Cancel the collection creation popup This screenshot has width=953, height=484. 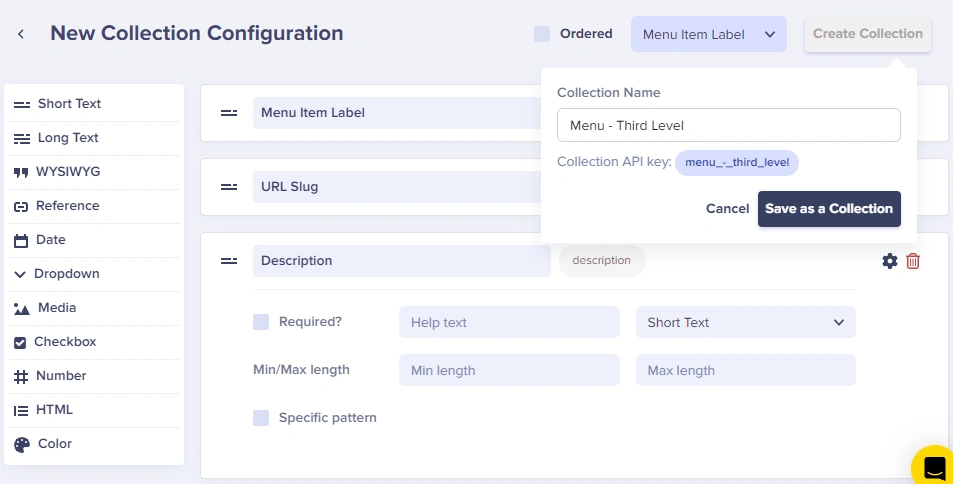pyautogui.click(x=727, y=209)
